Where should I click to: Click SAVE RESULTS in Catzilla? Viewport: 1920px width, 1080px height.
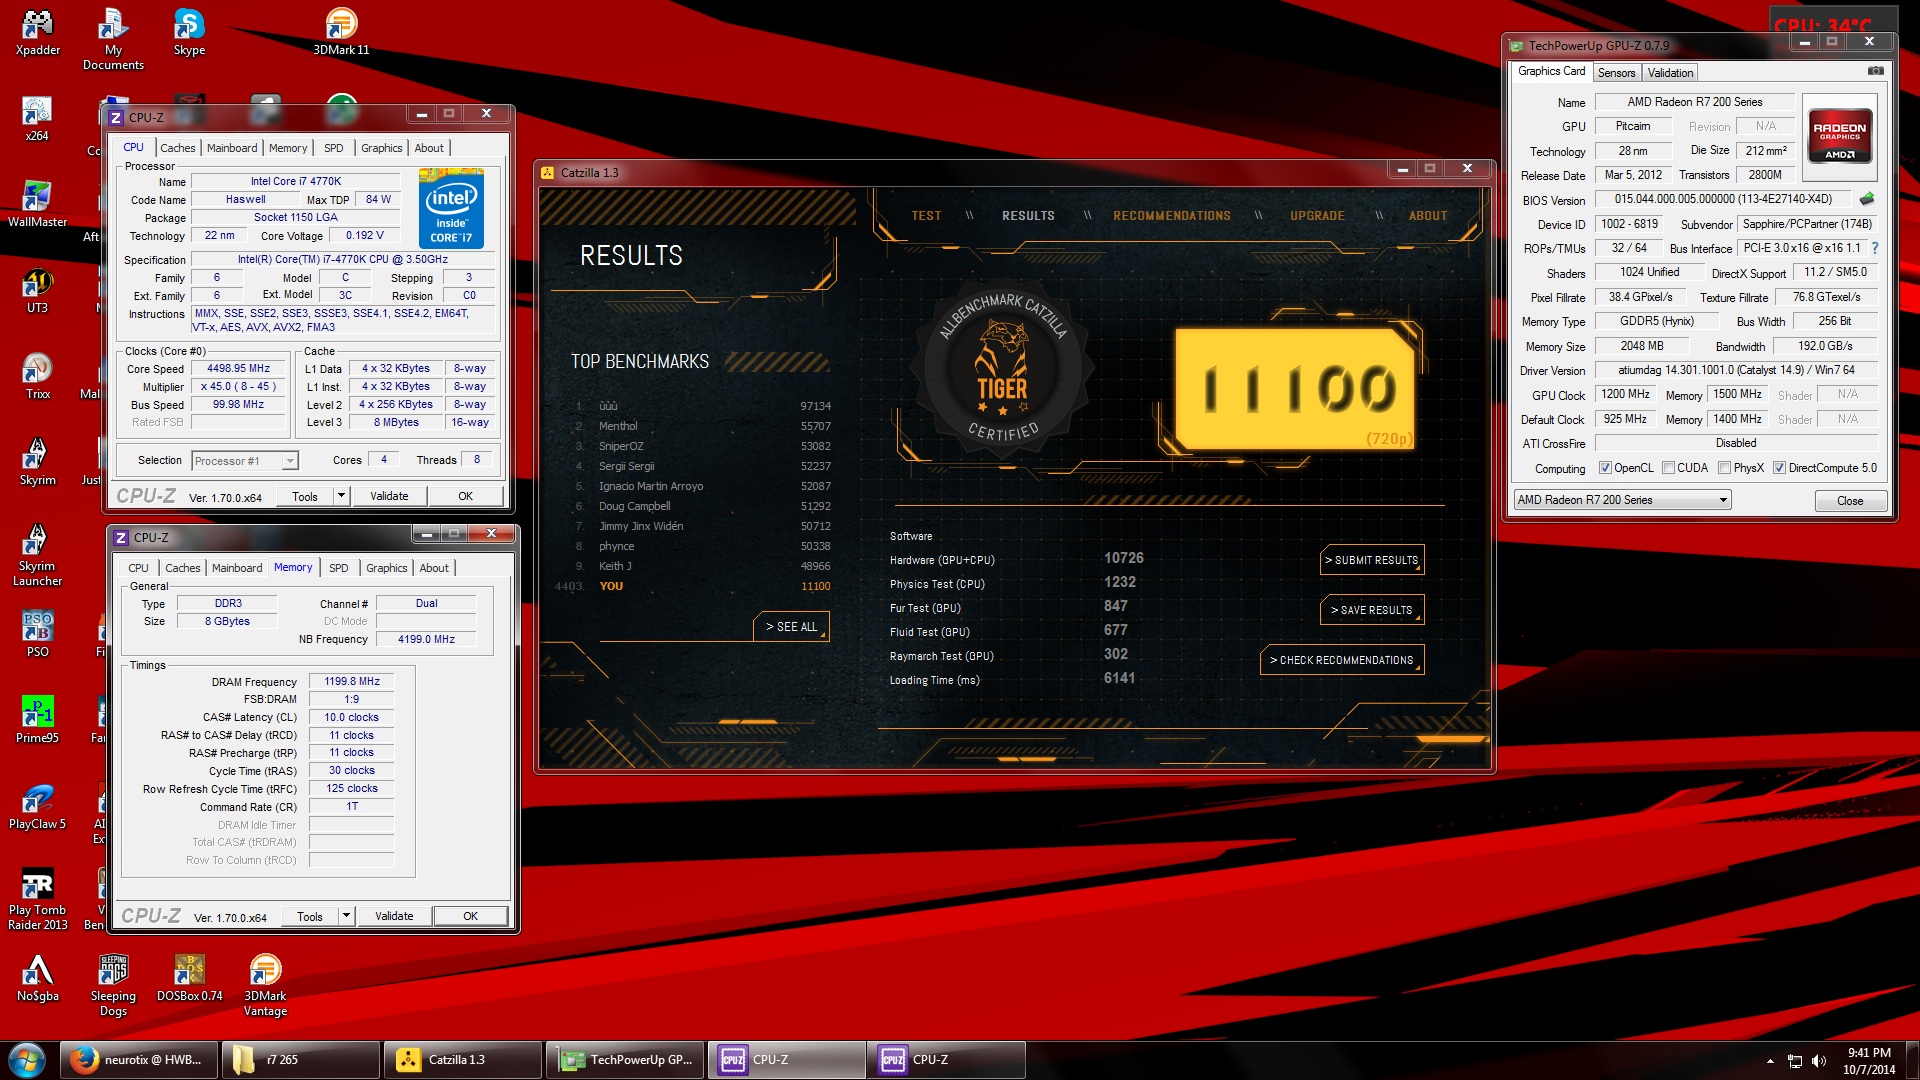click(x=1372, y=610)
